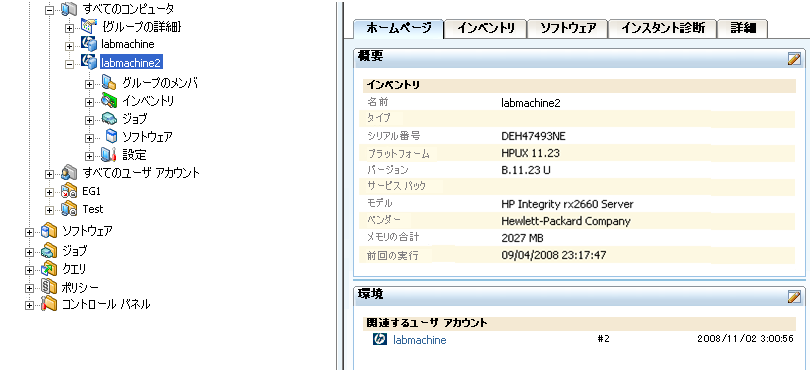810x370 pixels.
Task: Click the top-level ジョブ icon
Action: click(49, 251)
